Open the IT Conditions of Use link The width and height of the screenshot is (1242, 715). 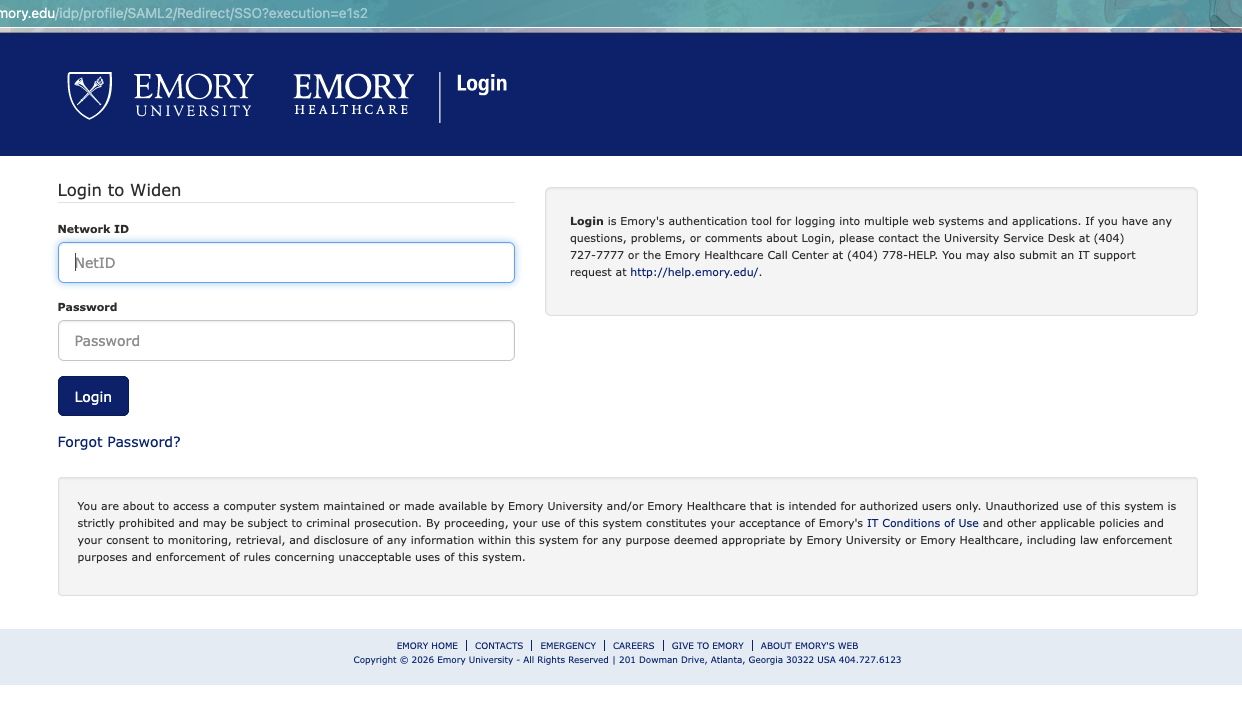(923, 523)
